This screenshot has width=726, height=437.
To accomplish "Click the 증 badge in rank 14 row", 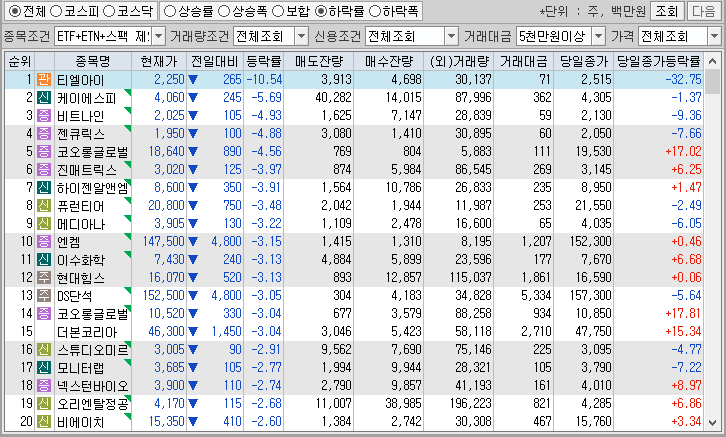I will (44, 313).
